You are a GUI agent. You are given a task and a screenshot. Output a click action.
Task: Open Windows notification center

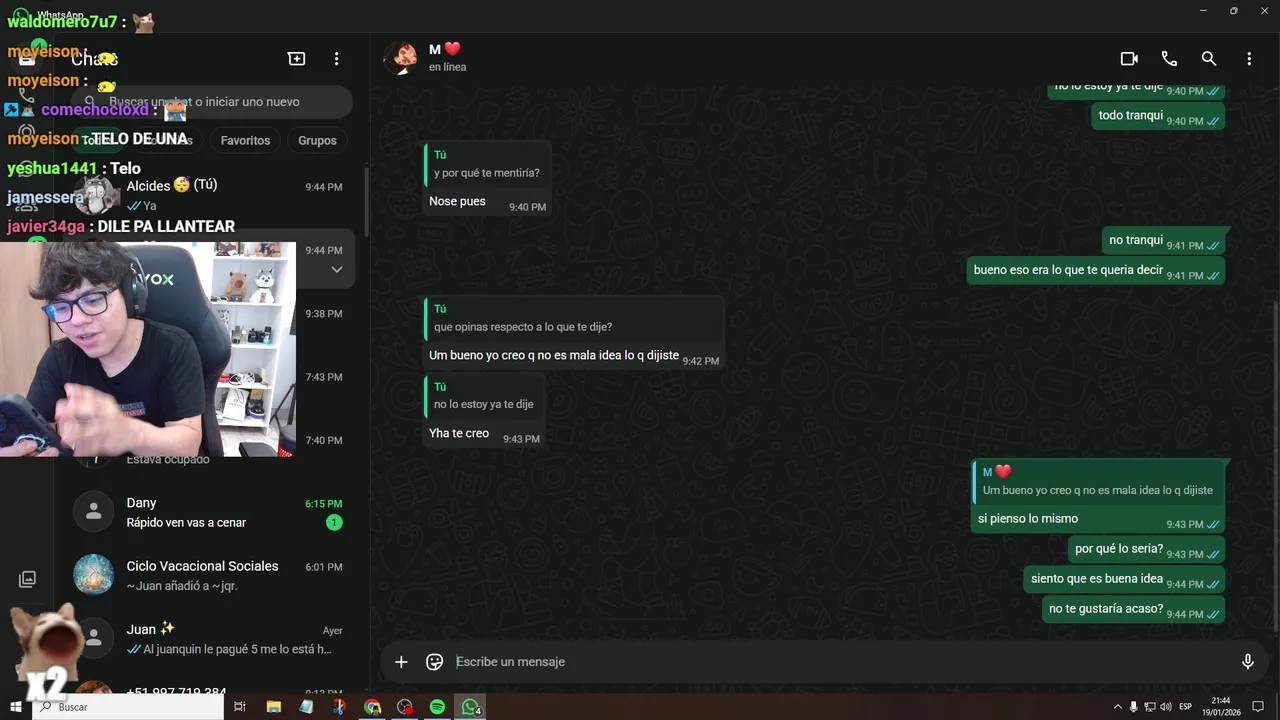click(x=1258, y=707)
